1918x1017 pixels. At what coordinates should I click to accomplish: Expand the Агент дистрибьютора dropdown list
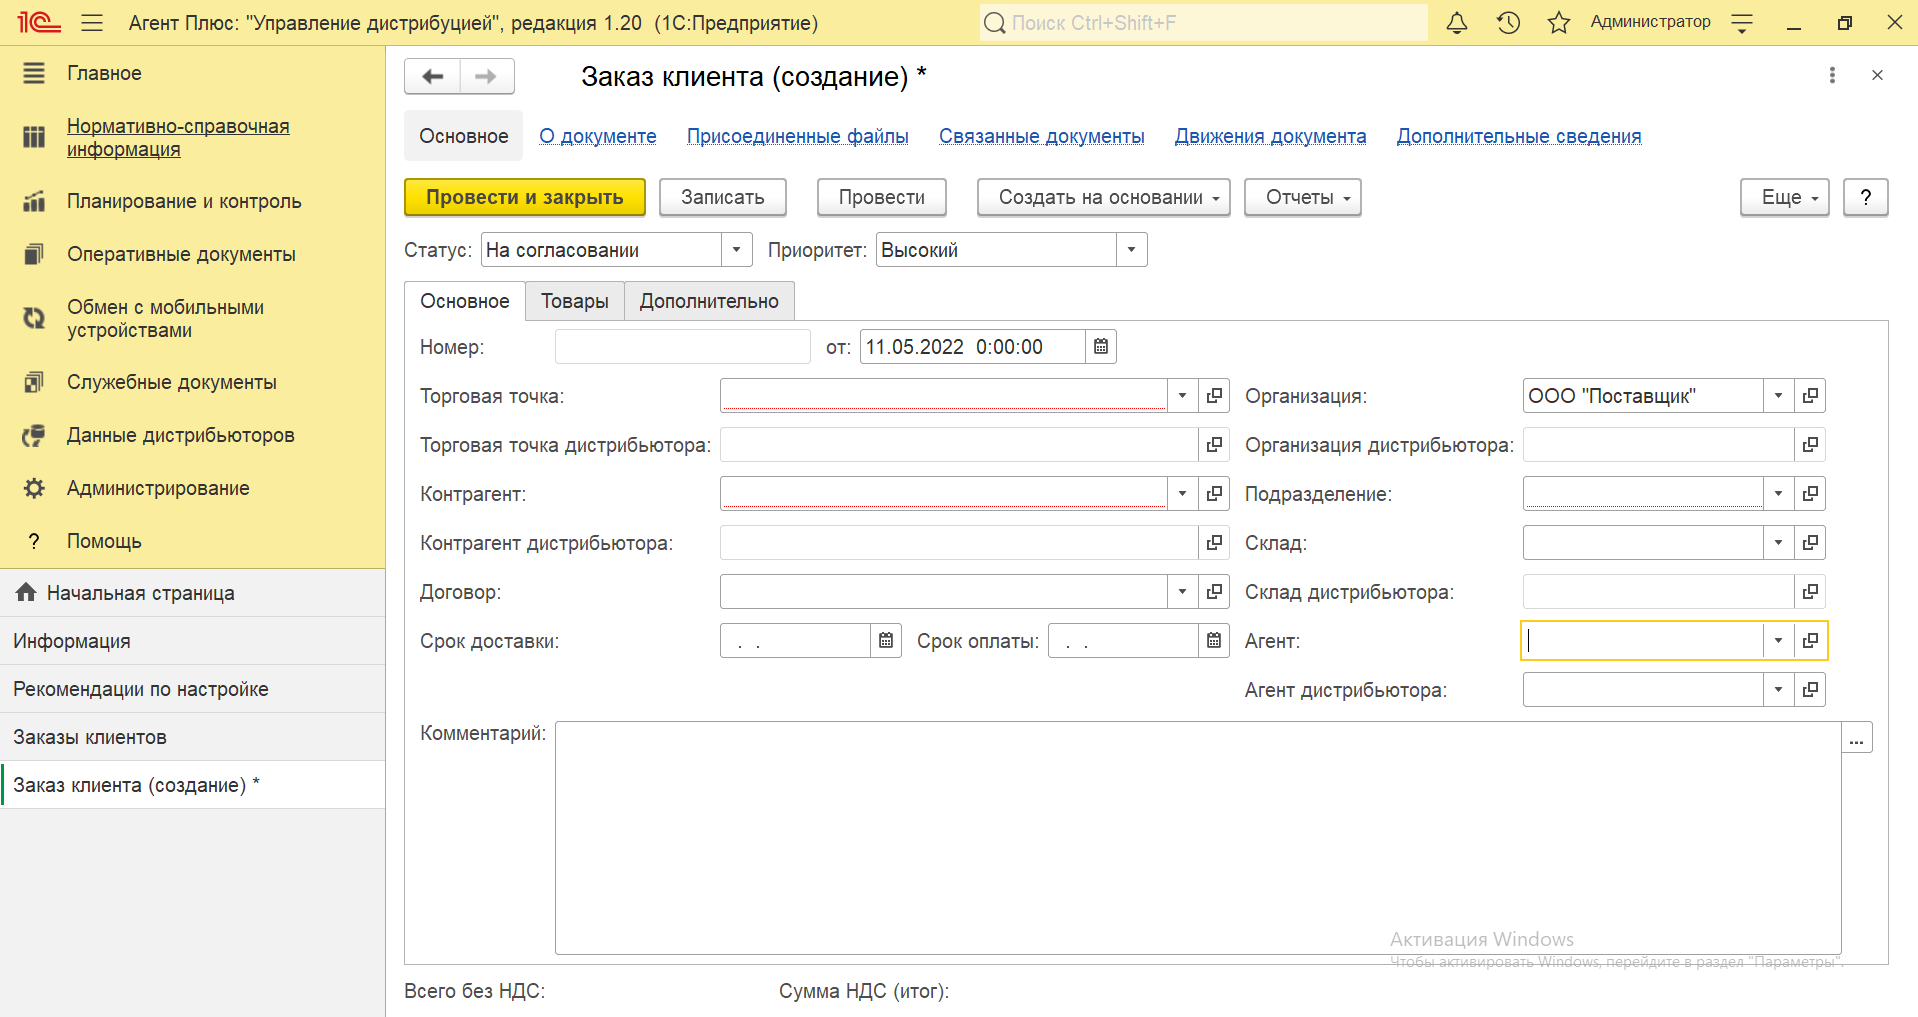[x=1778, y=690]
